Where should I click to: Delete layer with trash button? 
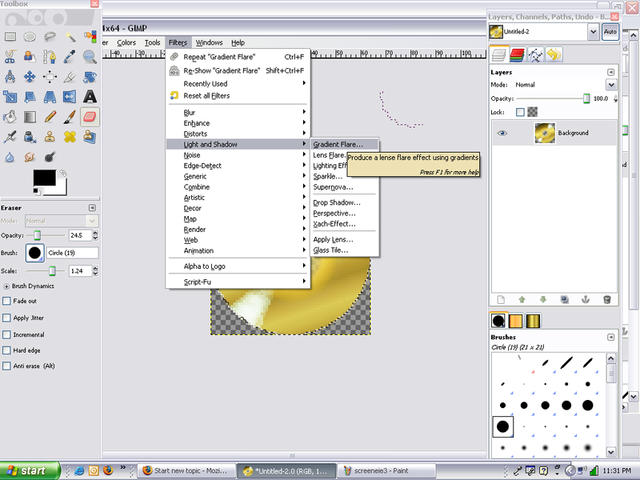point(607,300)
